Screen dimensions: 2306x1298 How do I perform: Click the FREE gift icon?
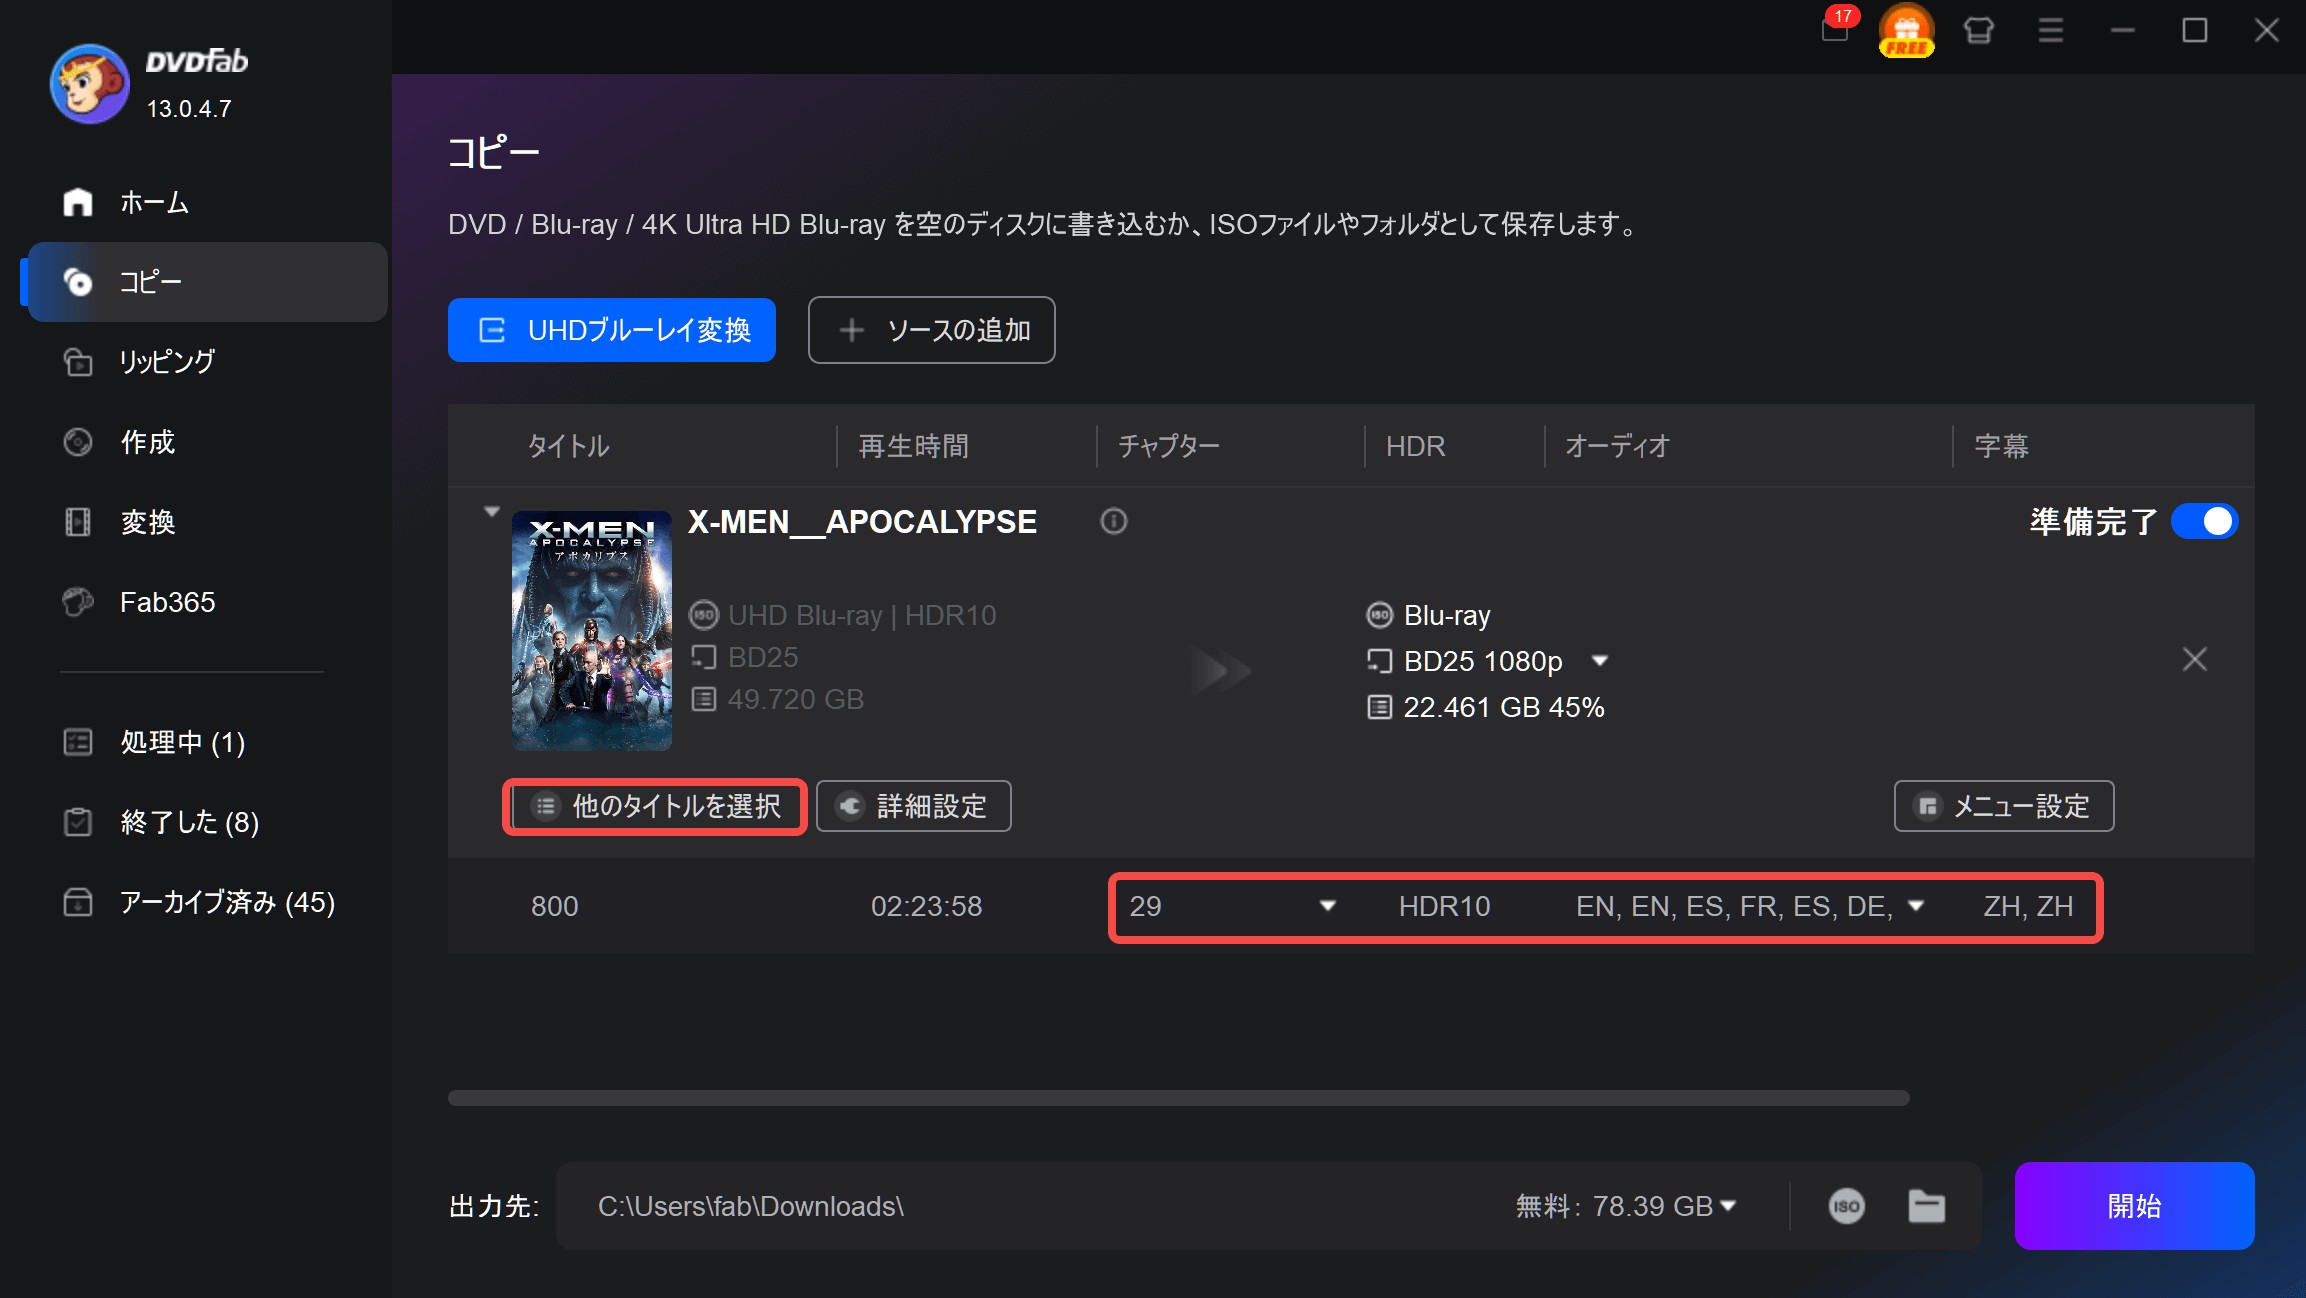1907,30
